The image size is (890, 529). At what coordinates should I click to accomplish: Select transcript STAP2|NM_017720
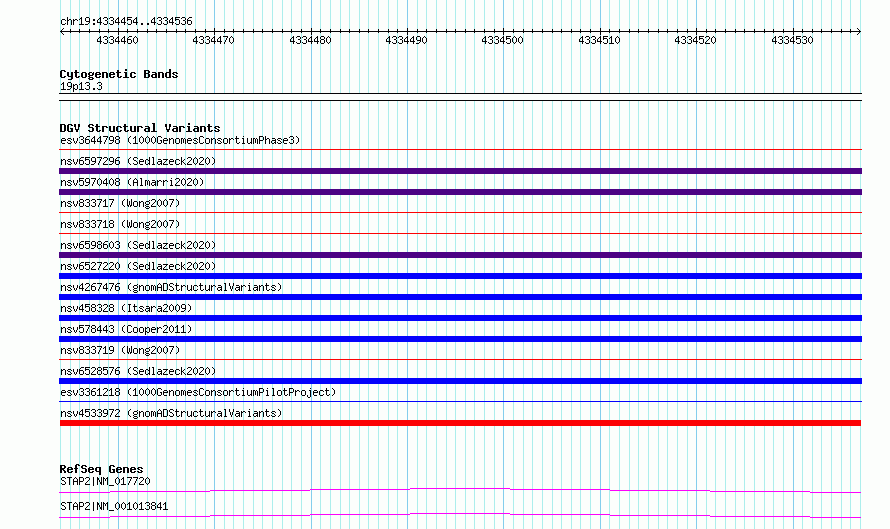105,481
